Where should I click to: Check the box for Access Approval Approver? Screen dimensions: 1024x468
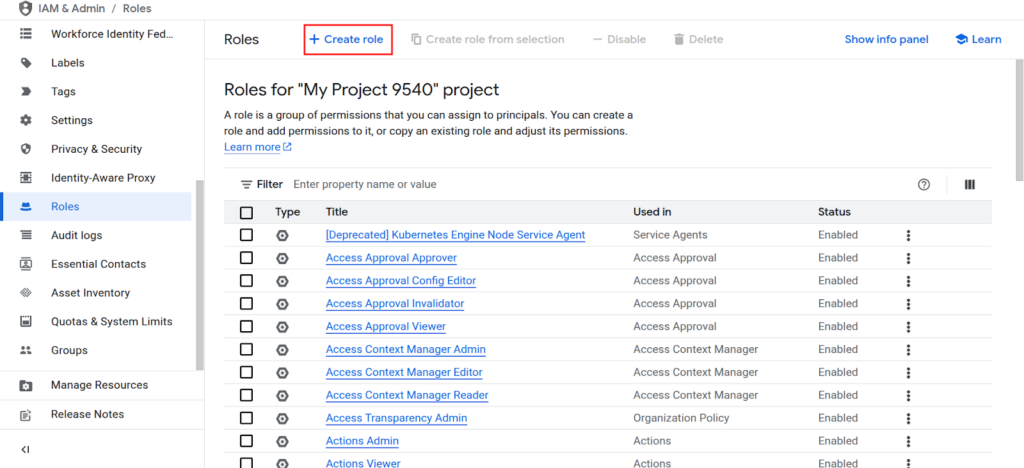(246, 258)
